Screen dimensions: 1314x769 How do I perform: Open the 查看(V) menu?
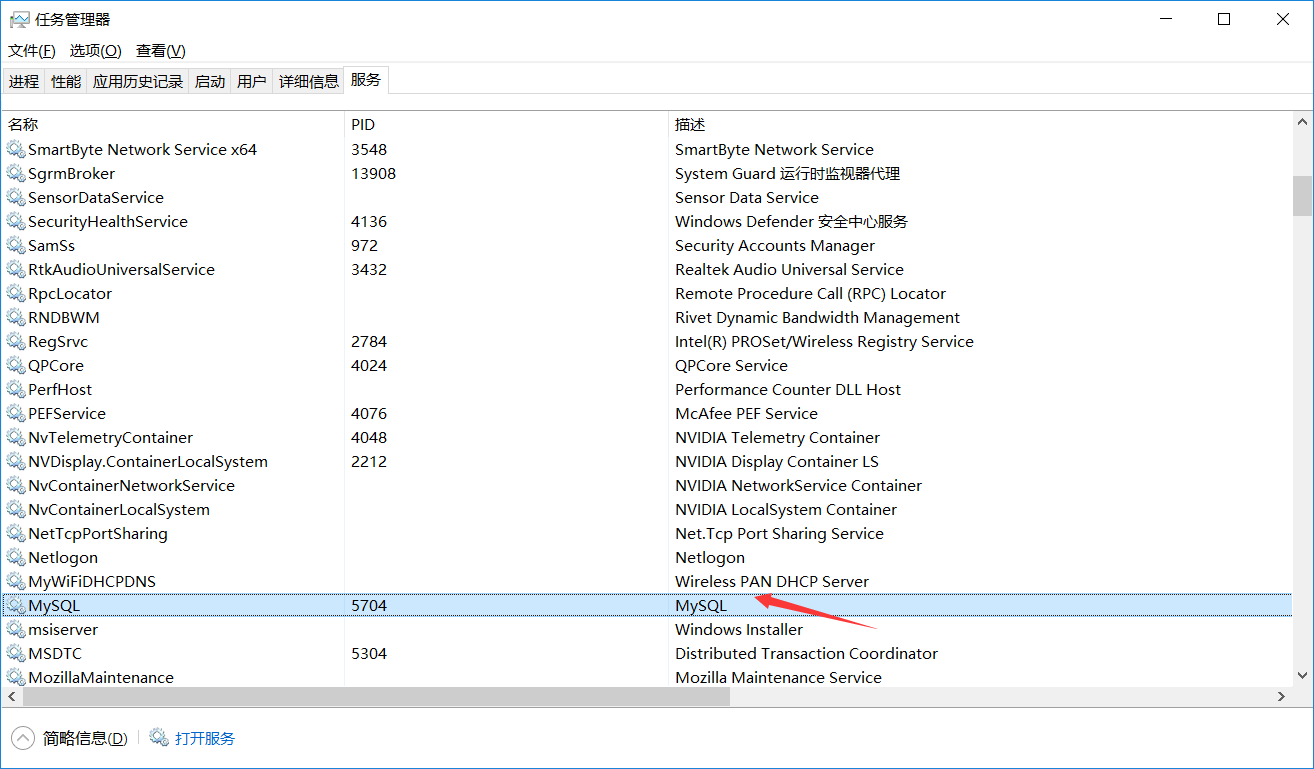coord(161,51)
